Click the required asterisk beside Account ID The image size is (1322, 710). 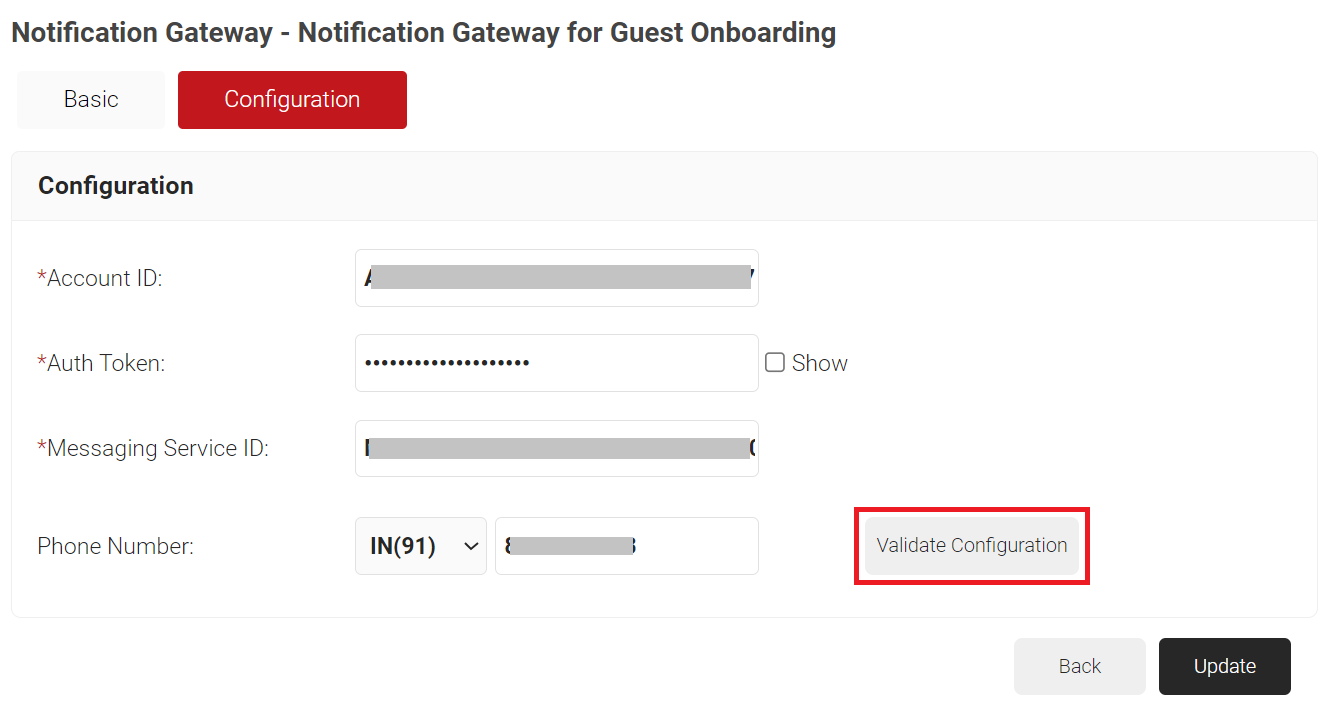tap(42, 276)
